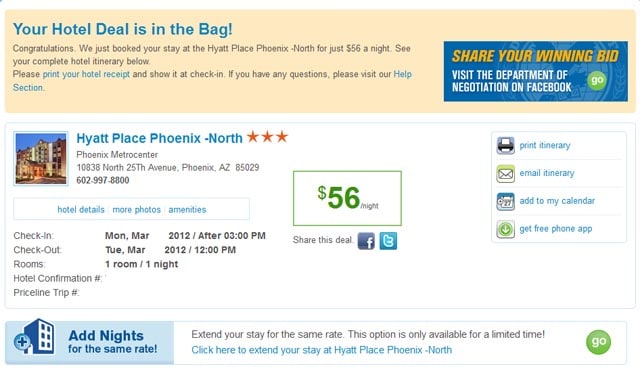Click the envelope icon for email itinerary

pyautogui.click(x=505, y=173)
